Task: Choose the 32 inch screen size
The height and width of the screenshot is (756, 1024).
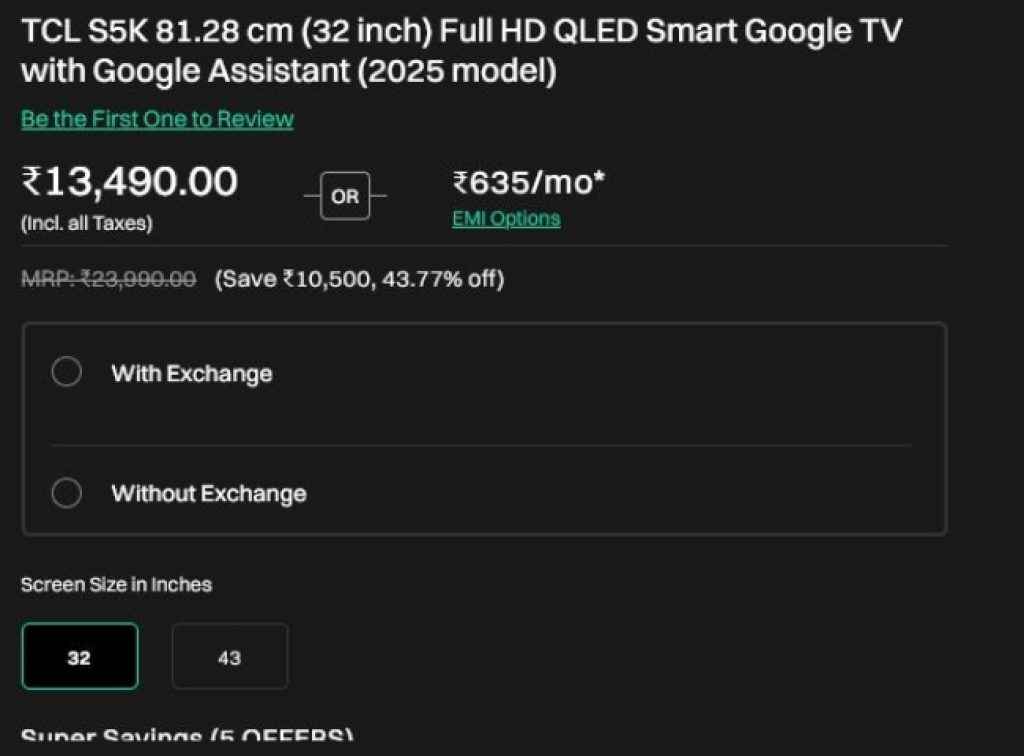Action: click(x=79, y=656)
